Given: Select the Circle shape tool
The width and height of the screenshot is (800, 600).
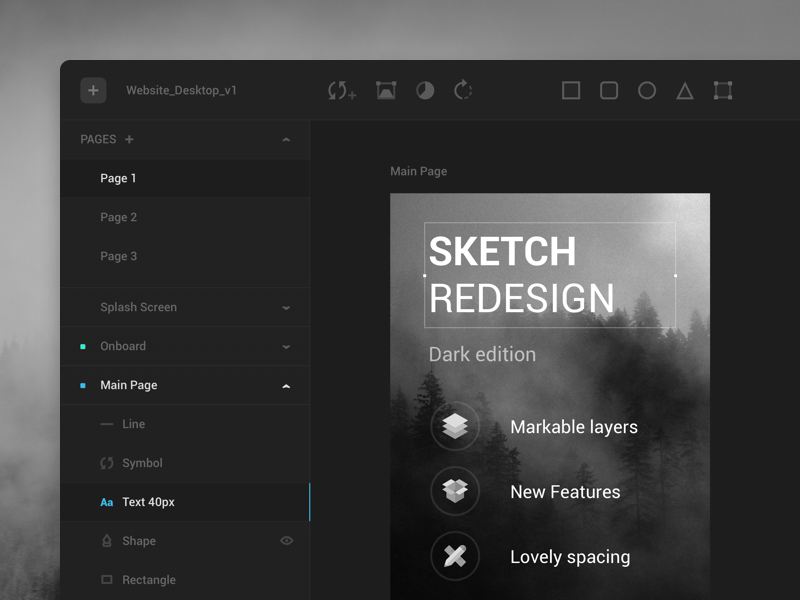Looking at the screenshot, I should pyautogui.click(x=647, y=91).
